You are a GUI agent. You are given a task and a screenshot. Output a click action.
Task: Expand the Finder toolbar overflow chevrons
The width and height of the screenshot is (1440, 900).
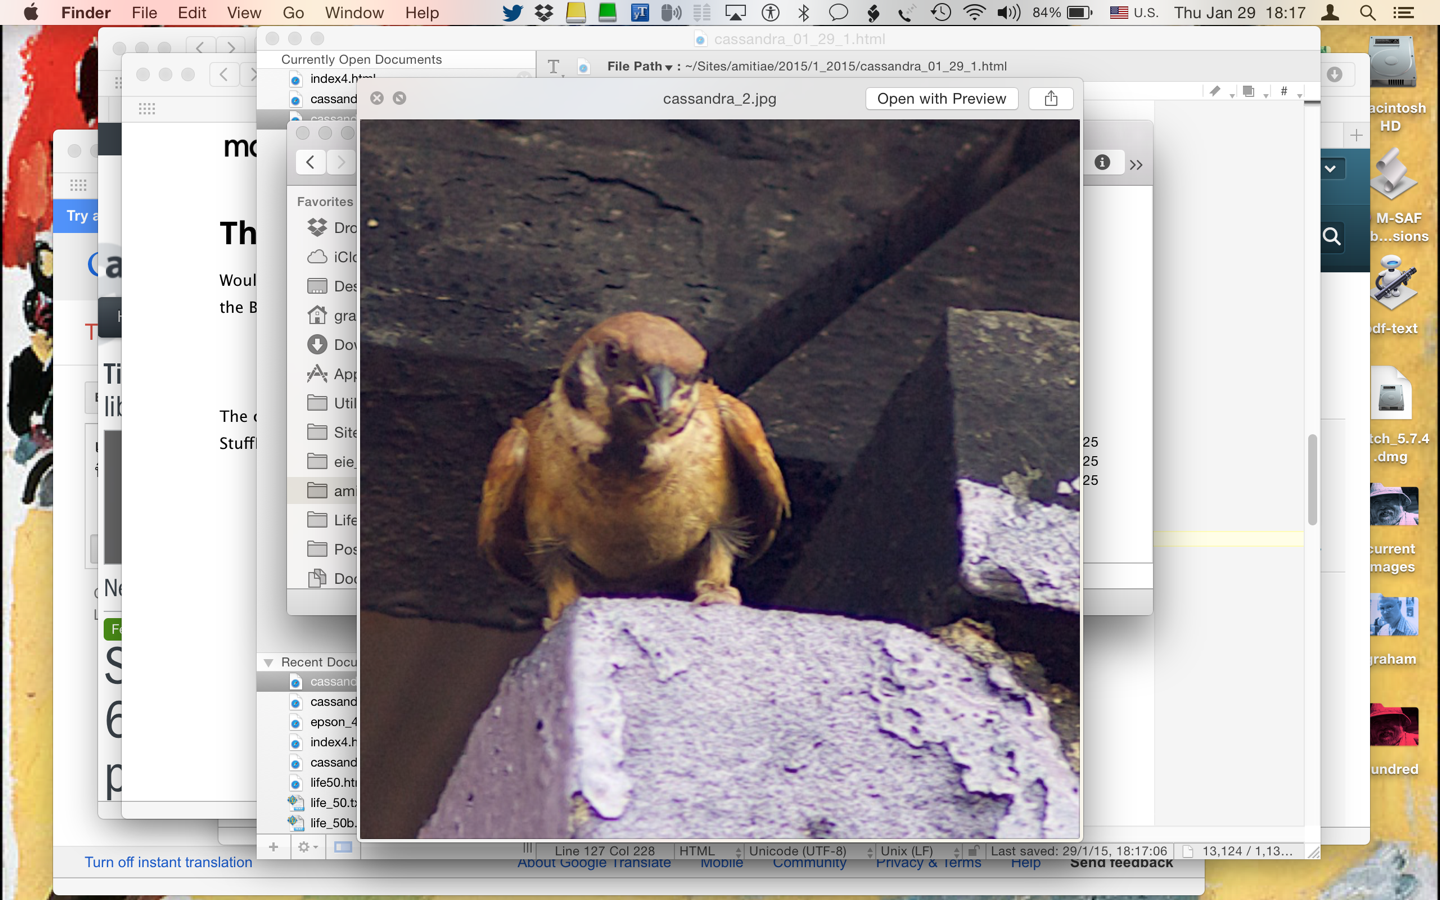pos(1136,165)
